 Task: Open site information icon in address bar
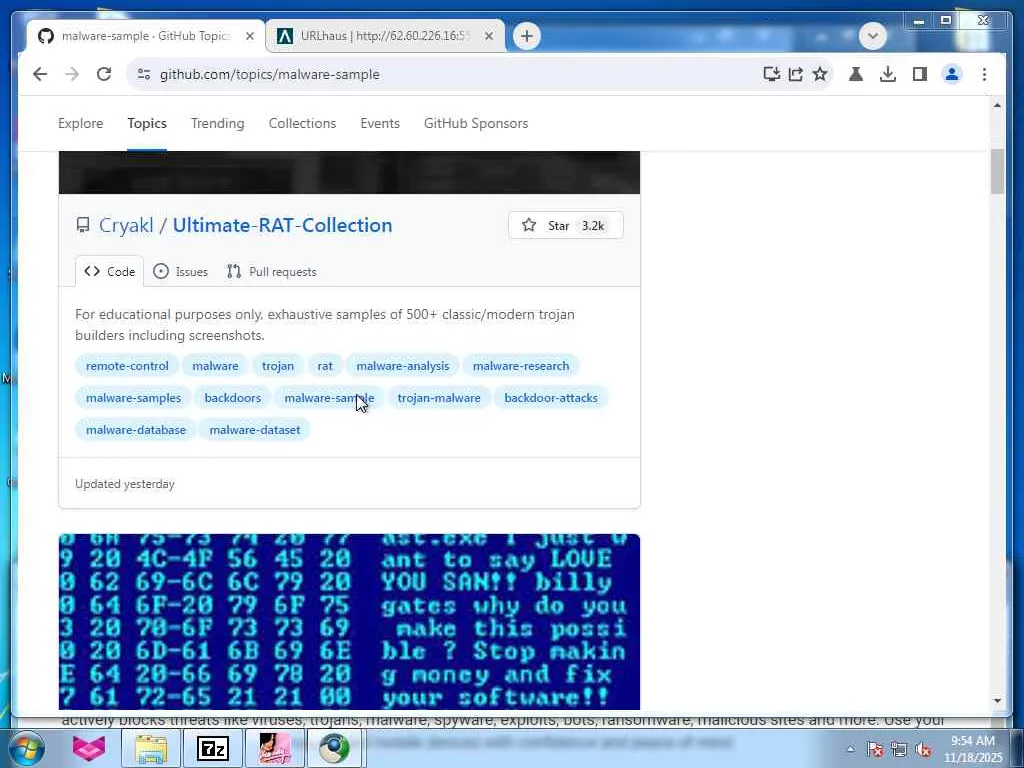click(144, 74)
